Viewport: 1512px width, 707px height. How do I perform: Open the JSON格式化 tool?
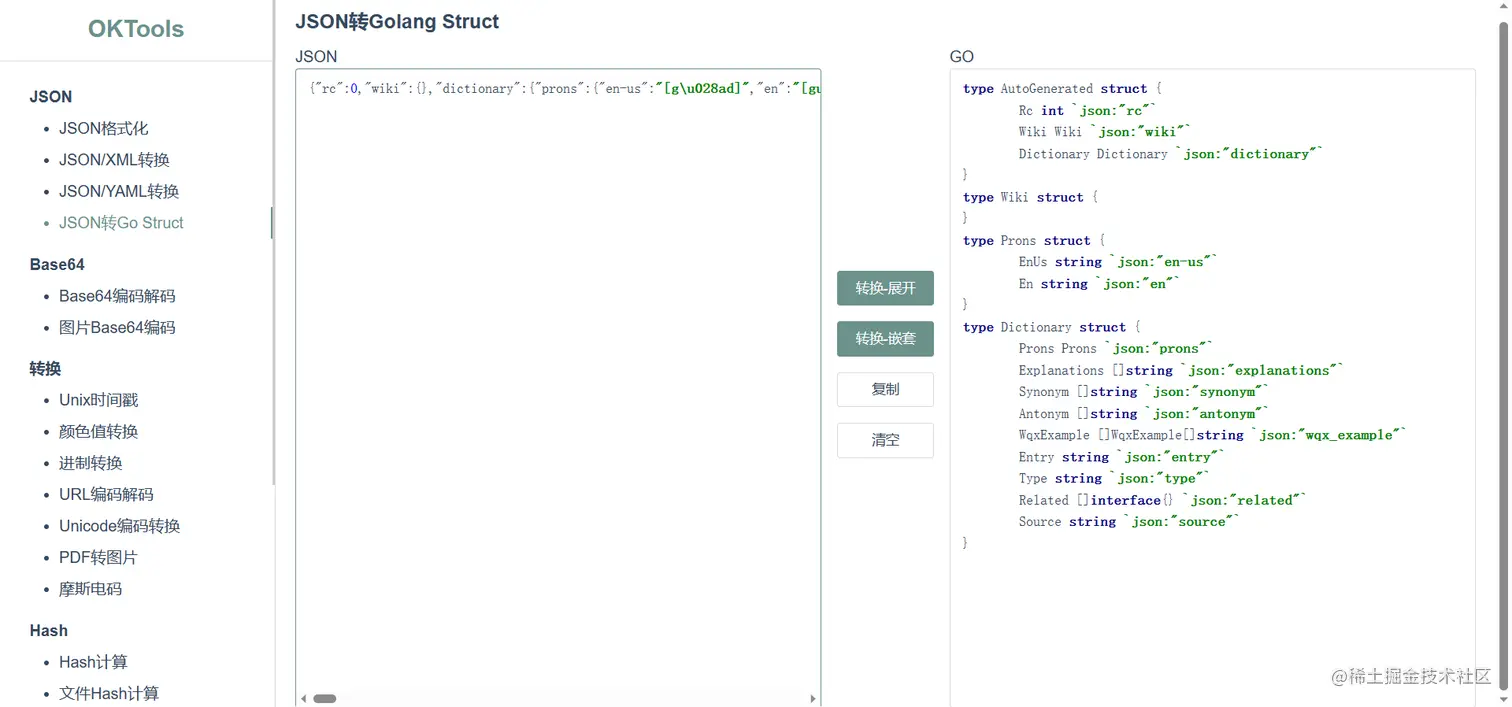(x=103, y=128)
